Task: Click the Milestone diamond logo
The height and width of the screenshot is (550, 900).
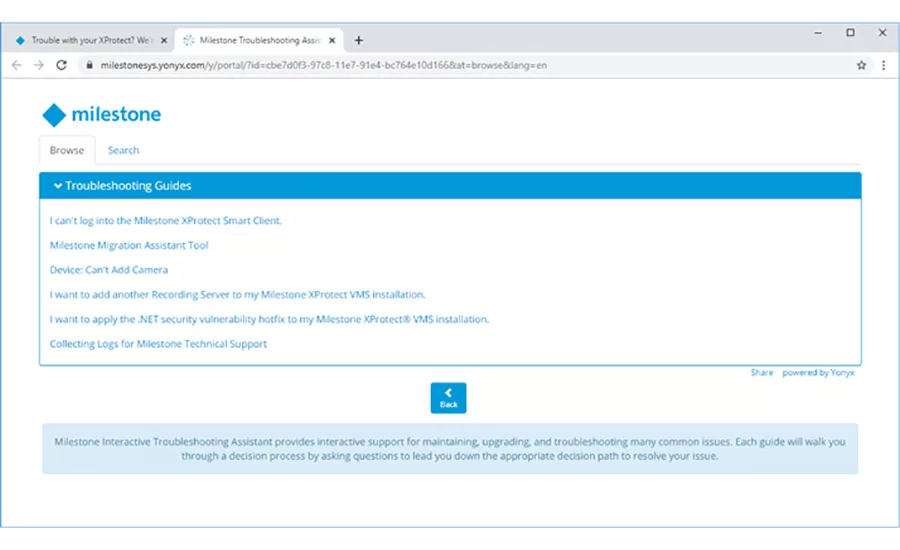Action: (x=54, y=115)
